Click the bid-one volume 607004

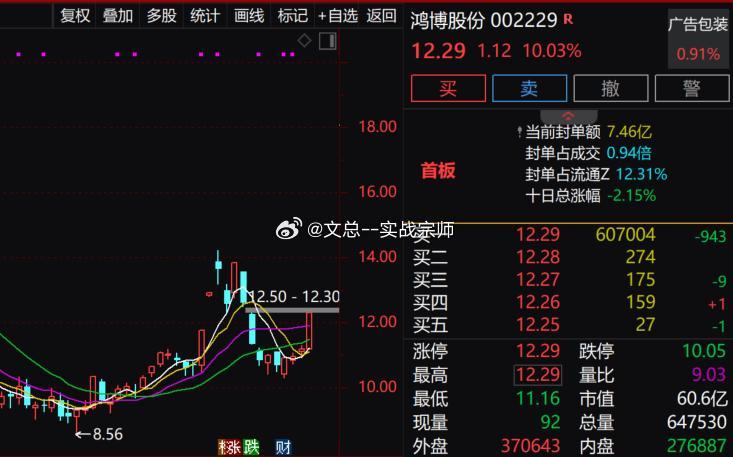click(625, 235)
